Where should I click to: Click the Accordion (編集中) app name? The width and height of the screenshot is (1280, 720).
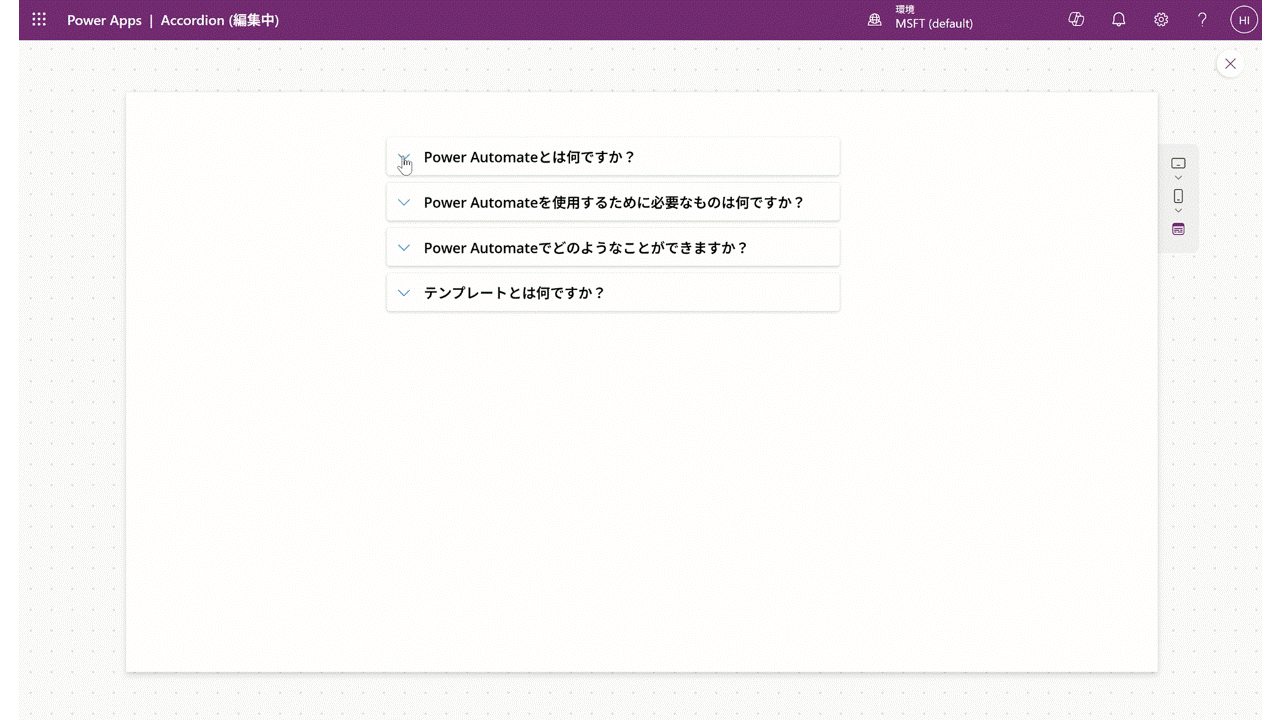[219, 20]
